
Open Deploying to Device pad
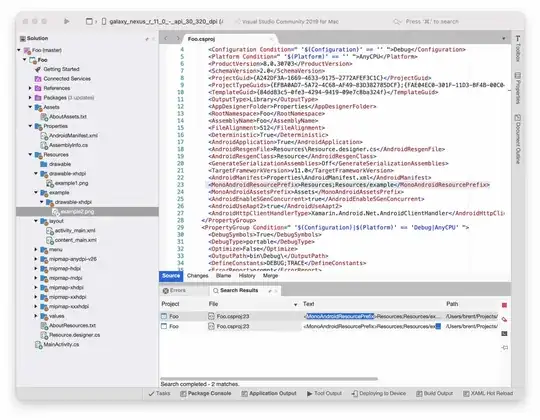379,393
